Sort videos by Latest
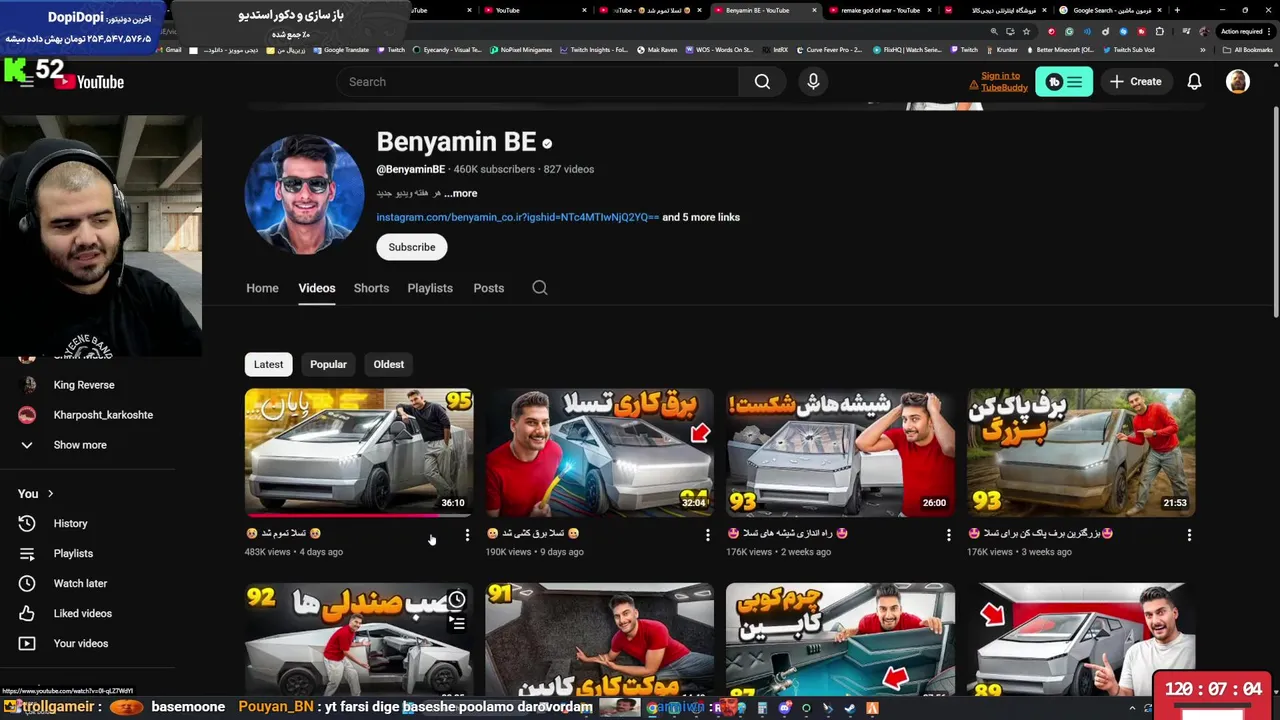 (x=268, y=364)
